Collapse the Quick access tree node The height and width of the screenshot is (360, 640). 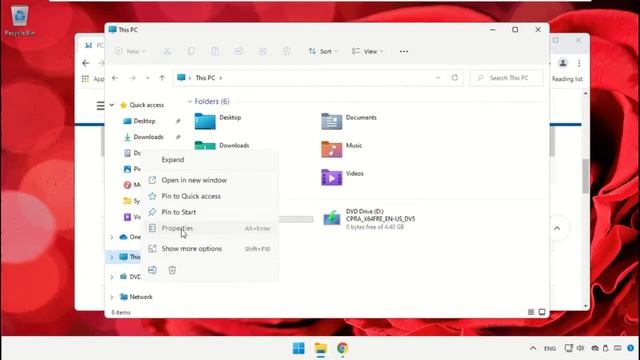tap(112, 105)
